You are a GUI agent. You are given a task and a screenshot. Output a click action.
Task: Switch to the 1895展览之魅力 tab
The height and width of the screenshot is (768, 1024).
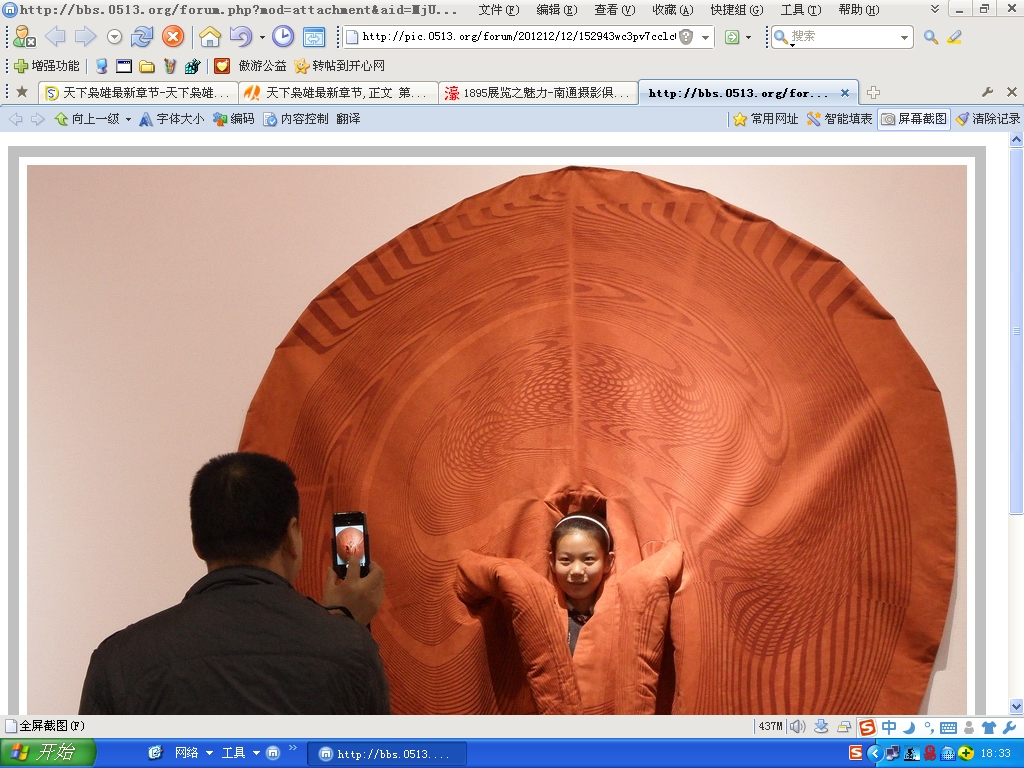coord(538,93)
